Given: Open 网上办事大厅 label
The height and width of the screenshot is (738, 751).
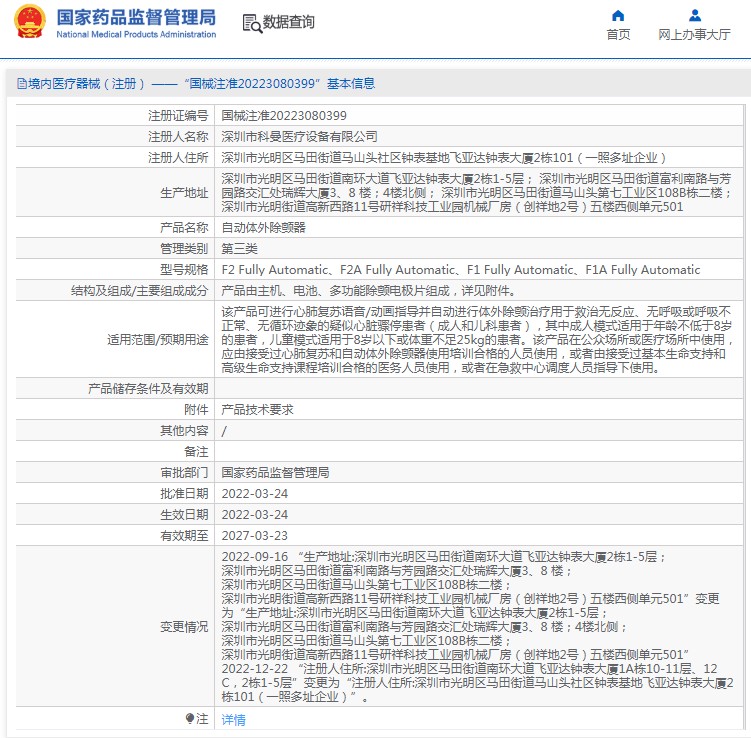Looking at the screenshot, I should 694,34.
